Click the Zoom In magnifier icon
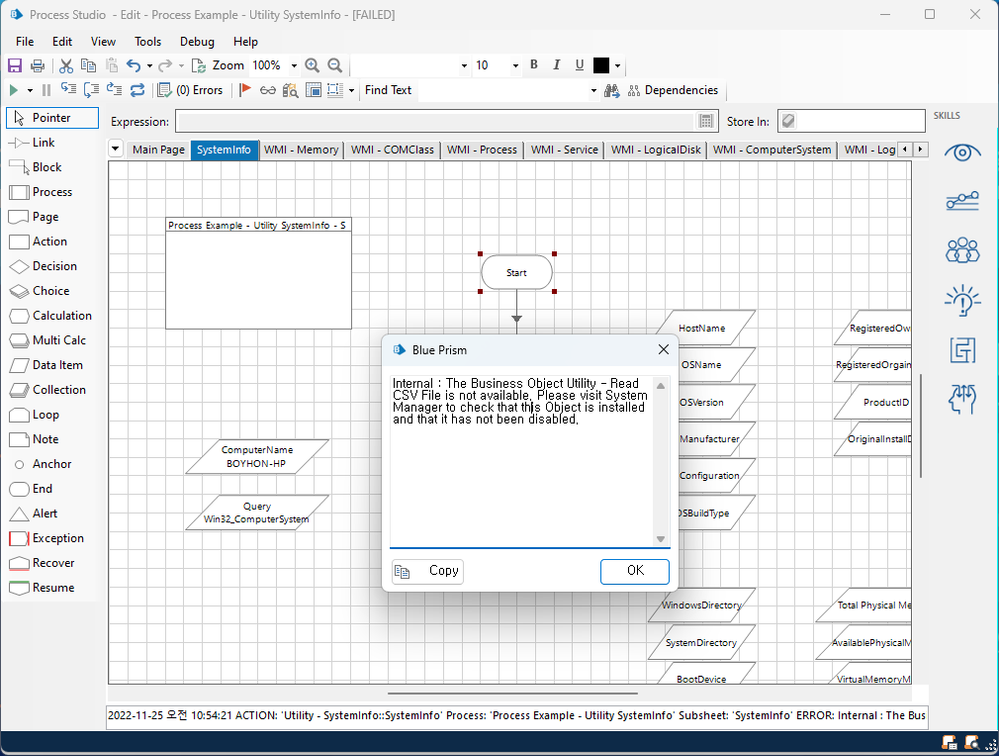The image size is (999, 756). [312, 66]
